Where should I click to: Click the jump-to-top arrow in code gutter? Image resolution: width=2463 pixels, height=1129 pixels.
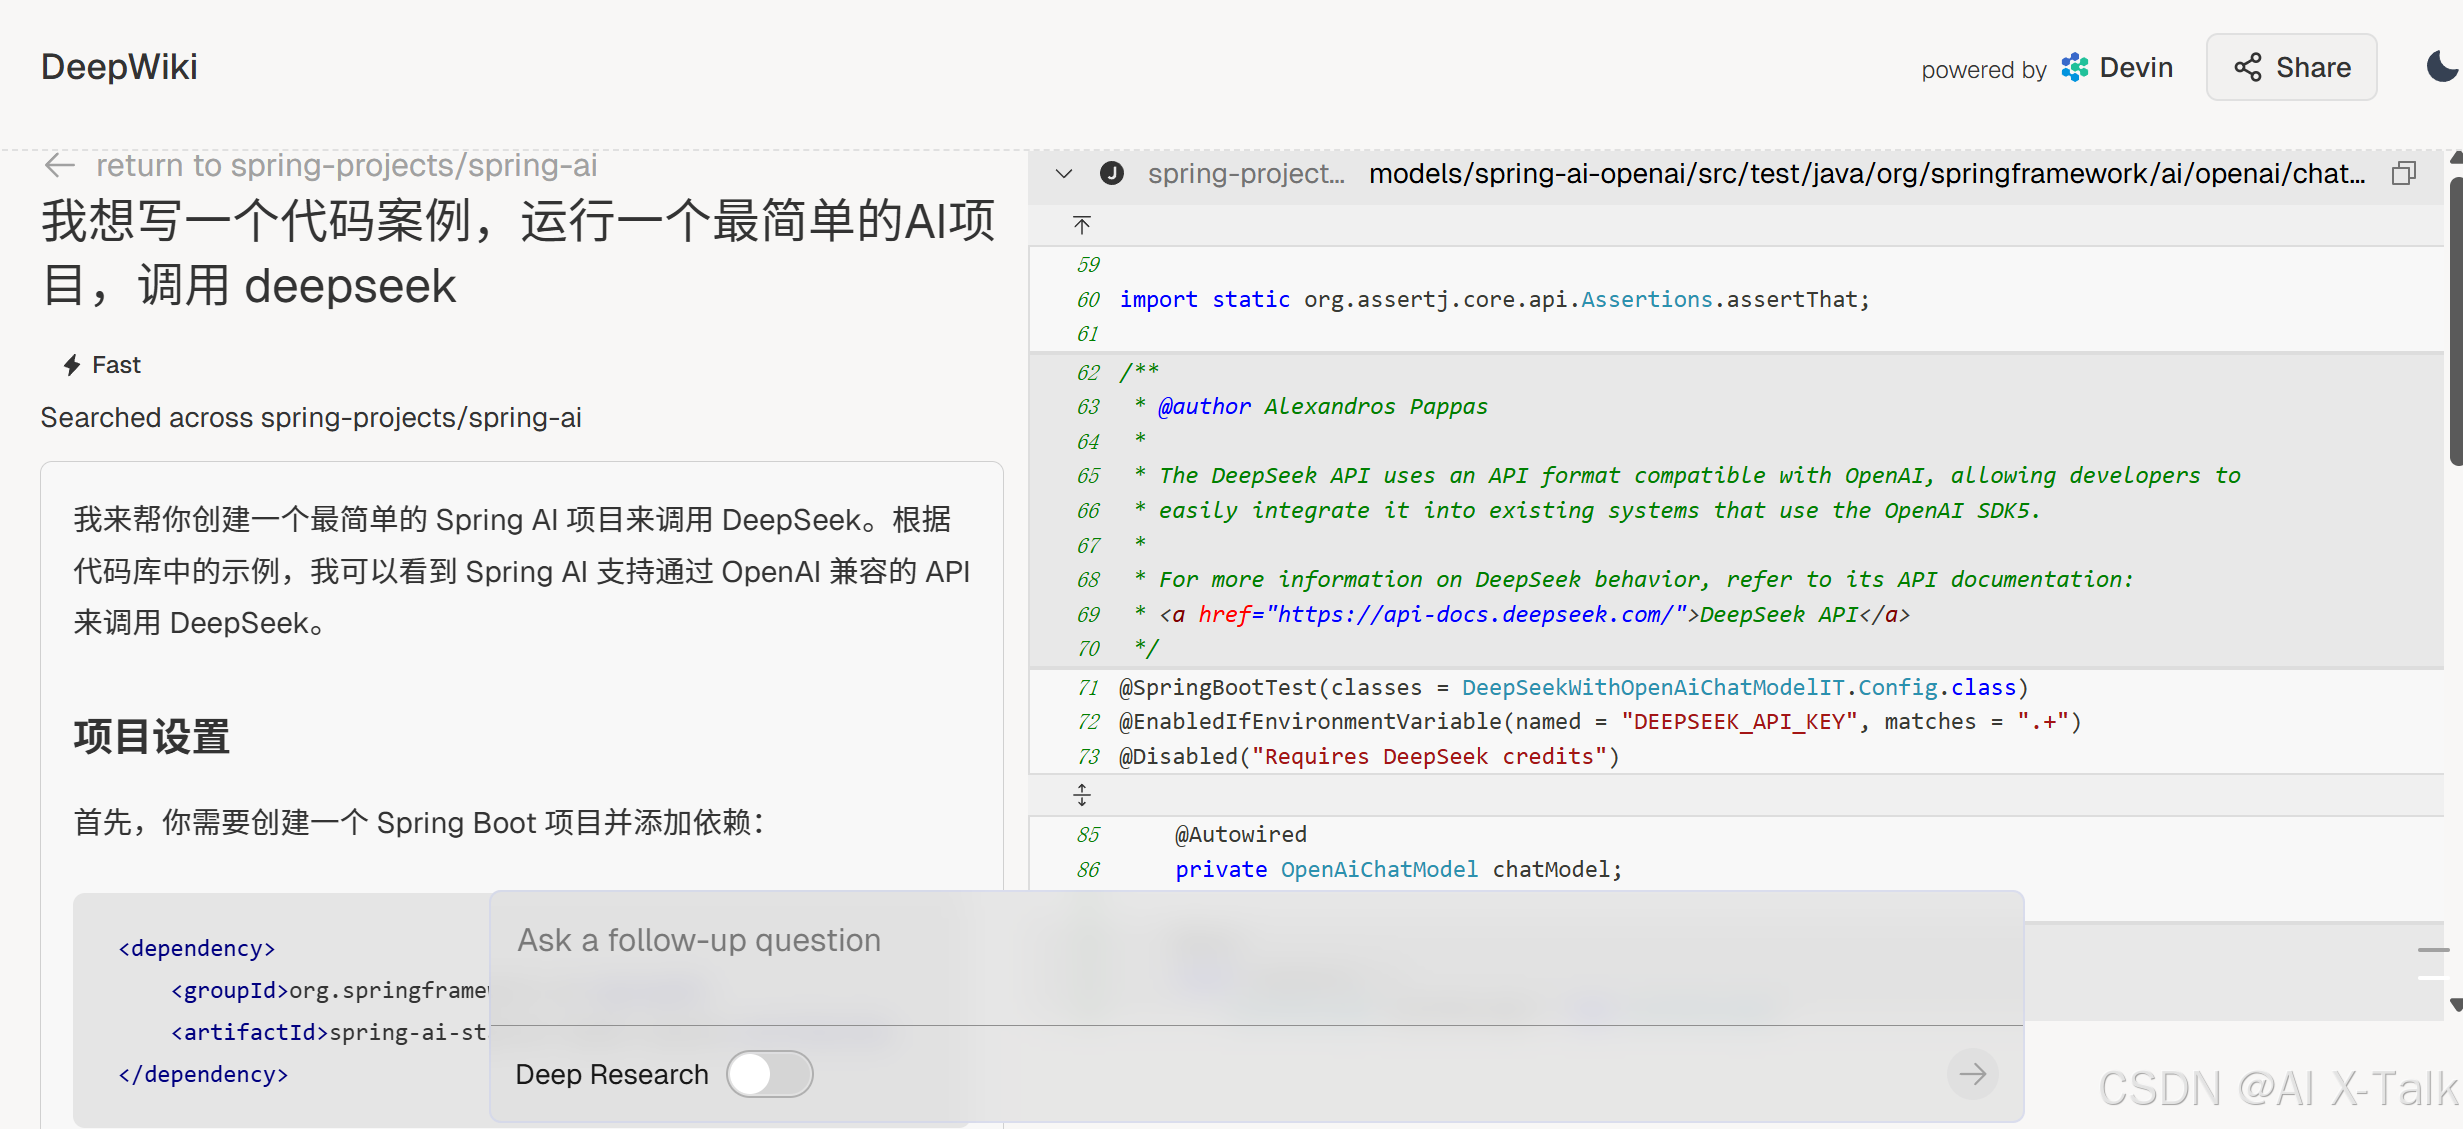click(x=1082, y=225)
